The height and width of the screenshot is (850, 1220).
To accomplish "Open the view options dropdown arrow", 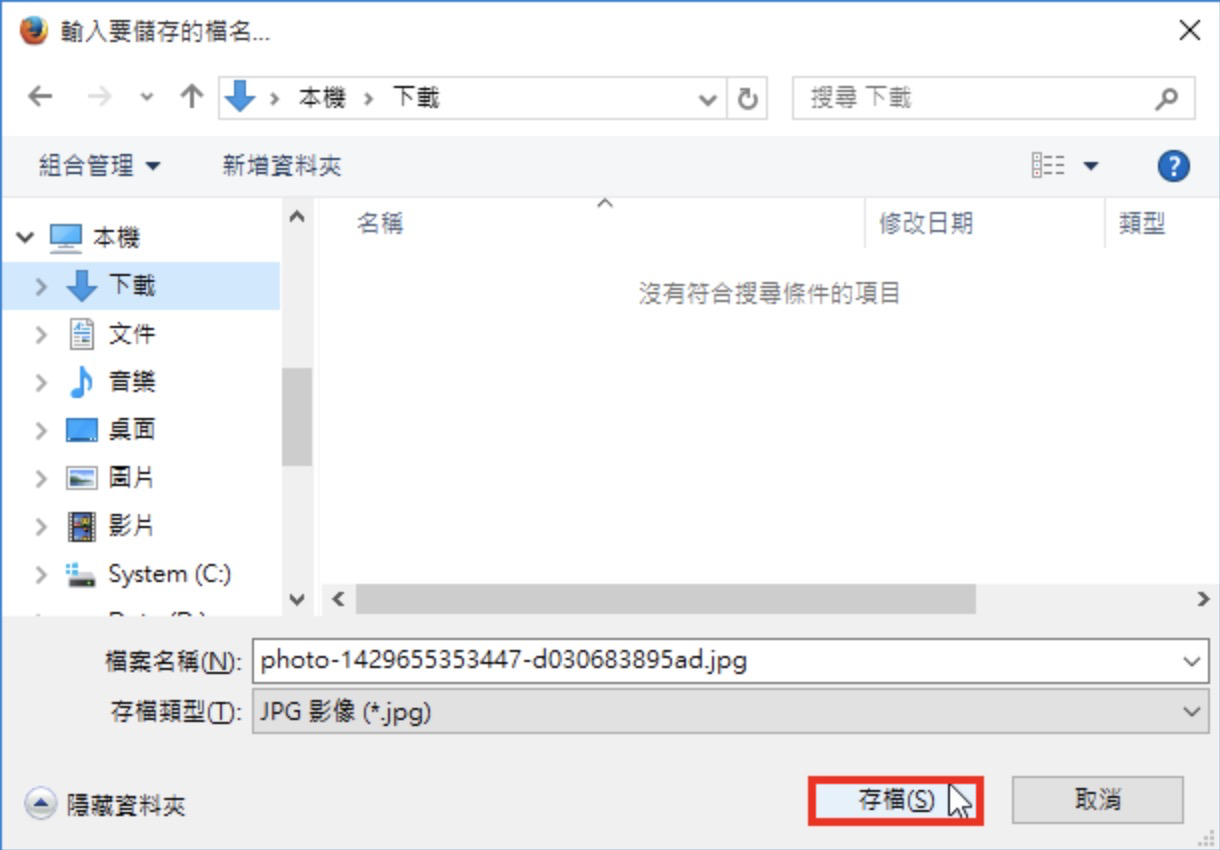I will pos(1090,166).
